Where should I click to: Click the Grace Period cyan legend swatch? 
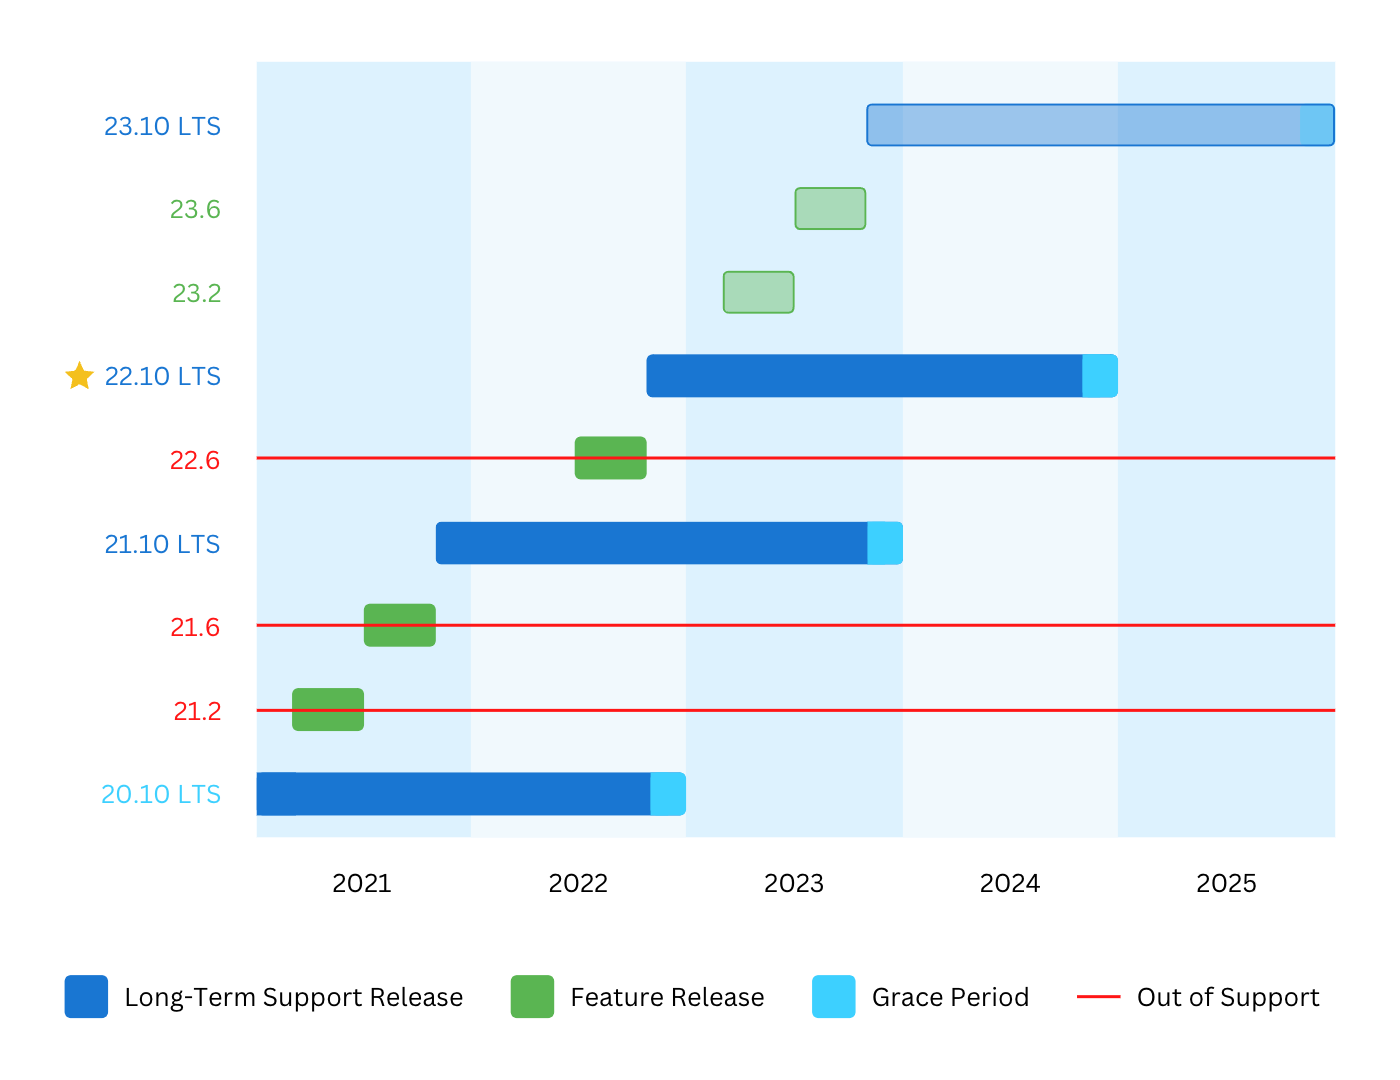(x=834, y=997)
